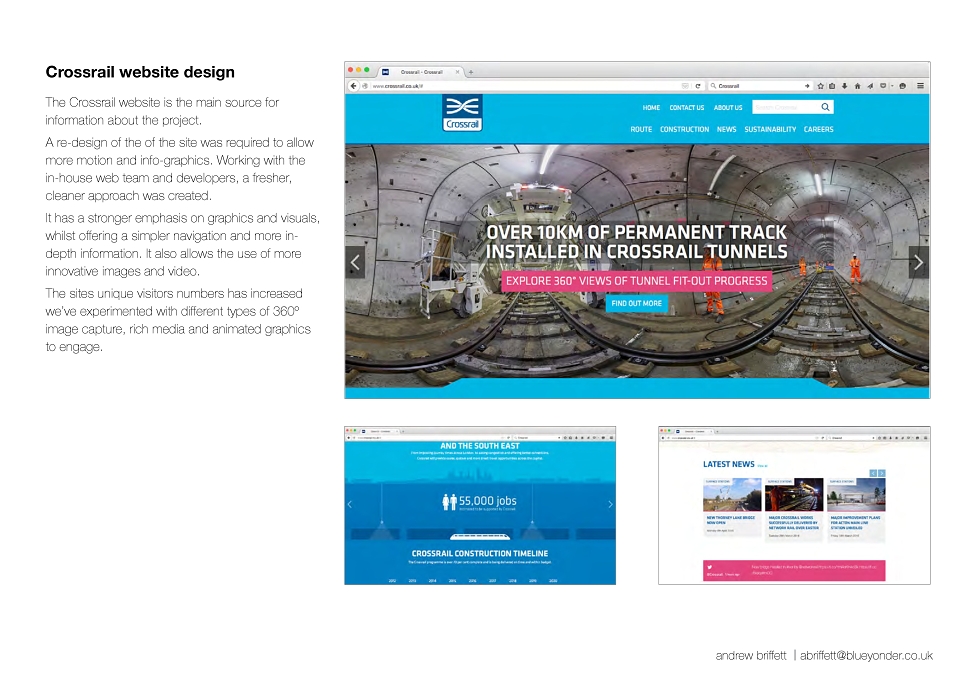The height and width of the screenshot is (679, 960).
Task: Click the round face icon in browser toolbar
Action: click(902, 86)
